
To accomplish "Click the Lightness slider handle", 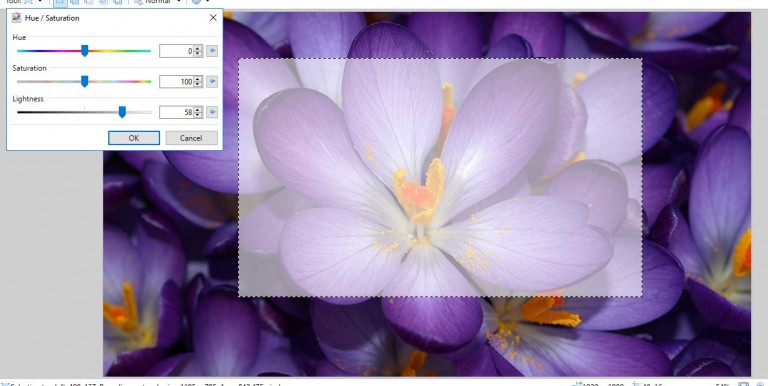I will tap(122, 112).
